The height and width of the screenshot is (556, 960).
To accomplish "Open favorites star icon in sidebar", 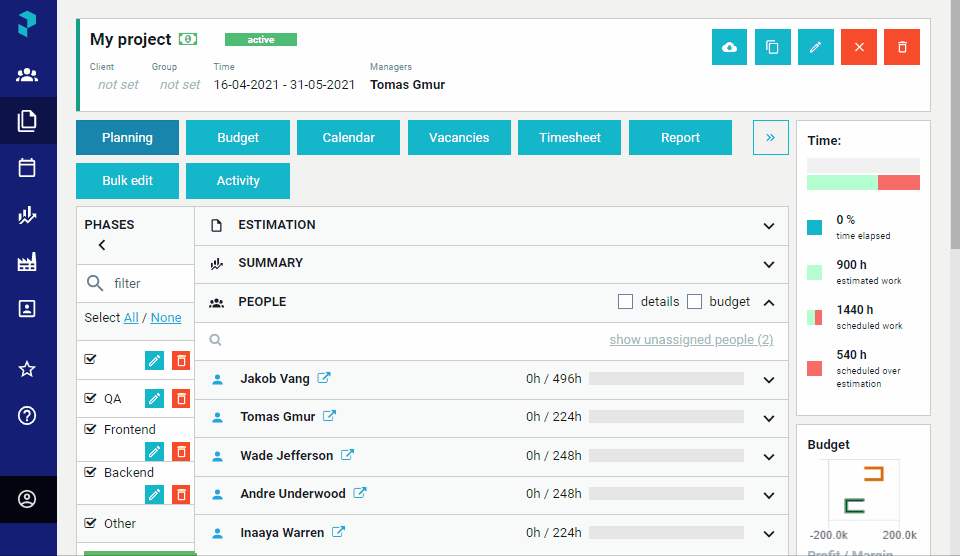I will (27, 369).
